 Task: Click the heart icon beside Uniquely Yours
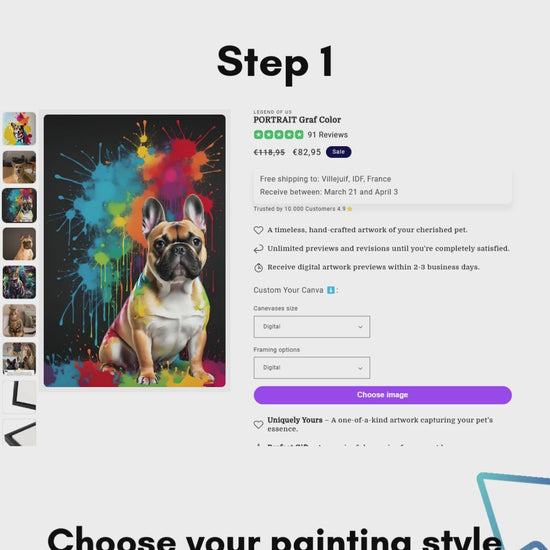tap(258, 424)
